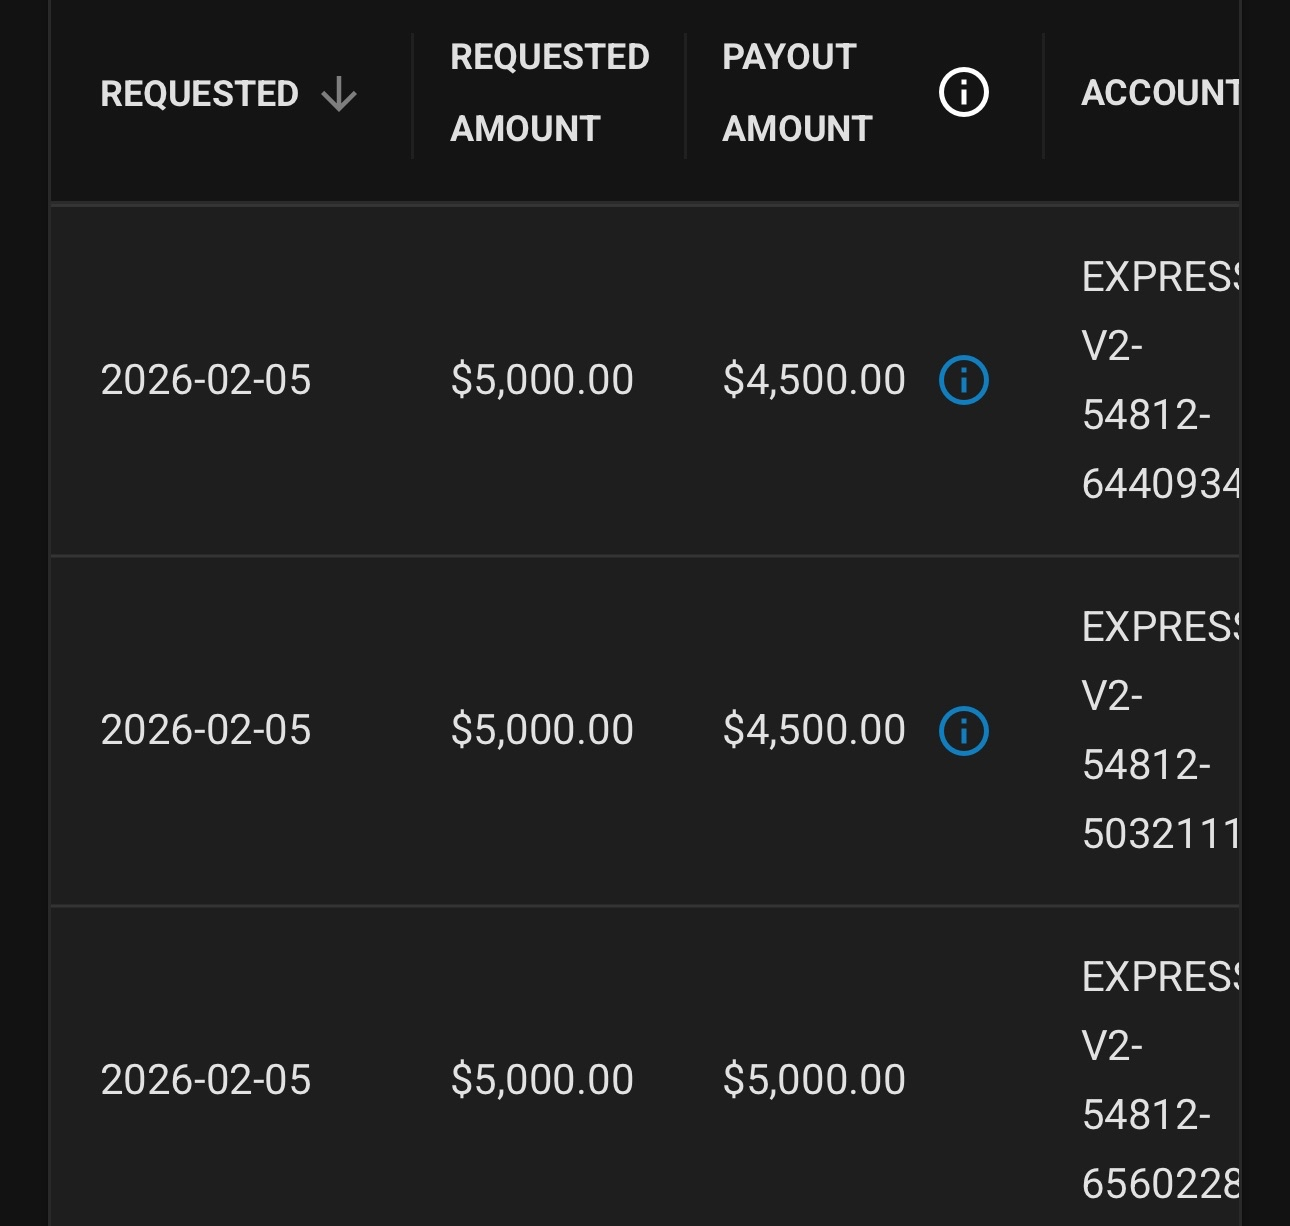
Task: Select the first 2026-02-05 table row
Action: (x=500, y=380)
